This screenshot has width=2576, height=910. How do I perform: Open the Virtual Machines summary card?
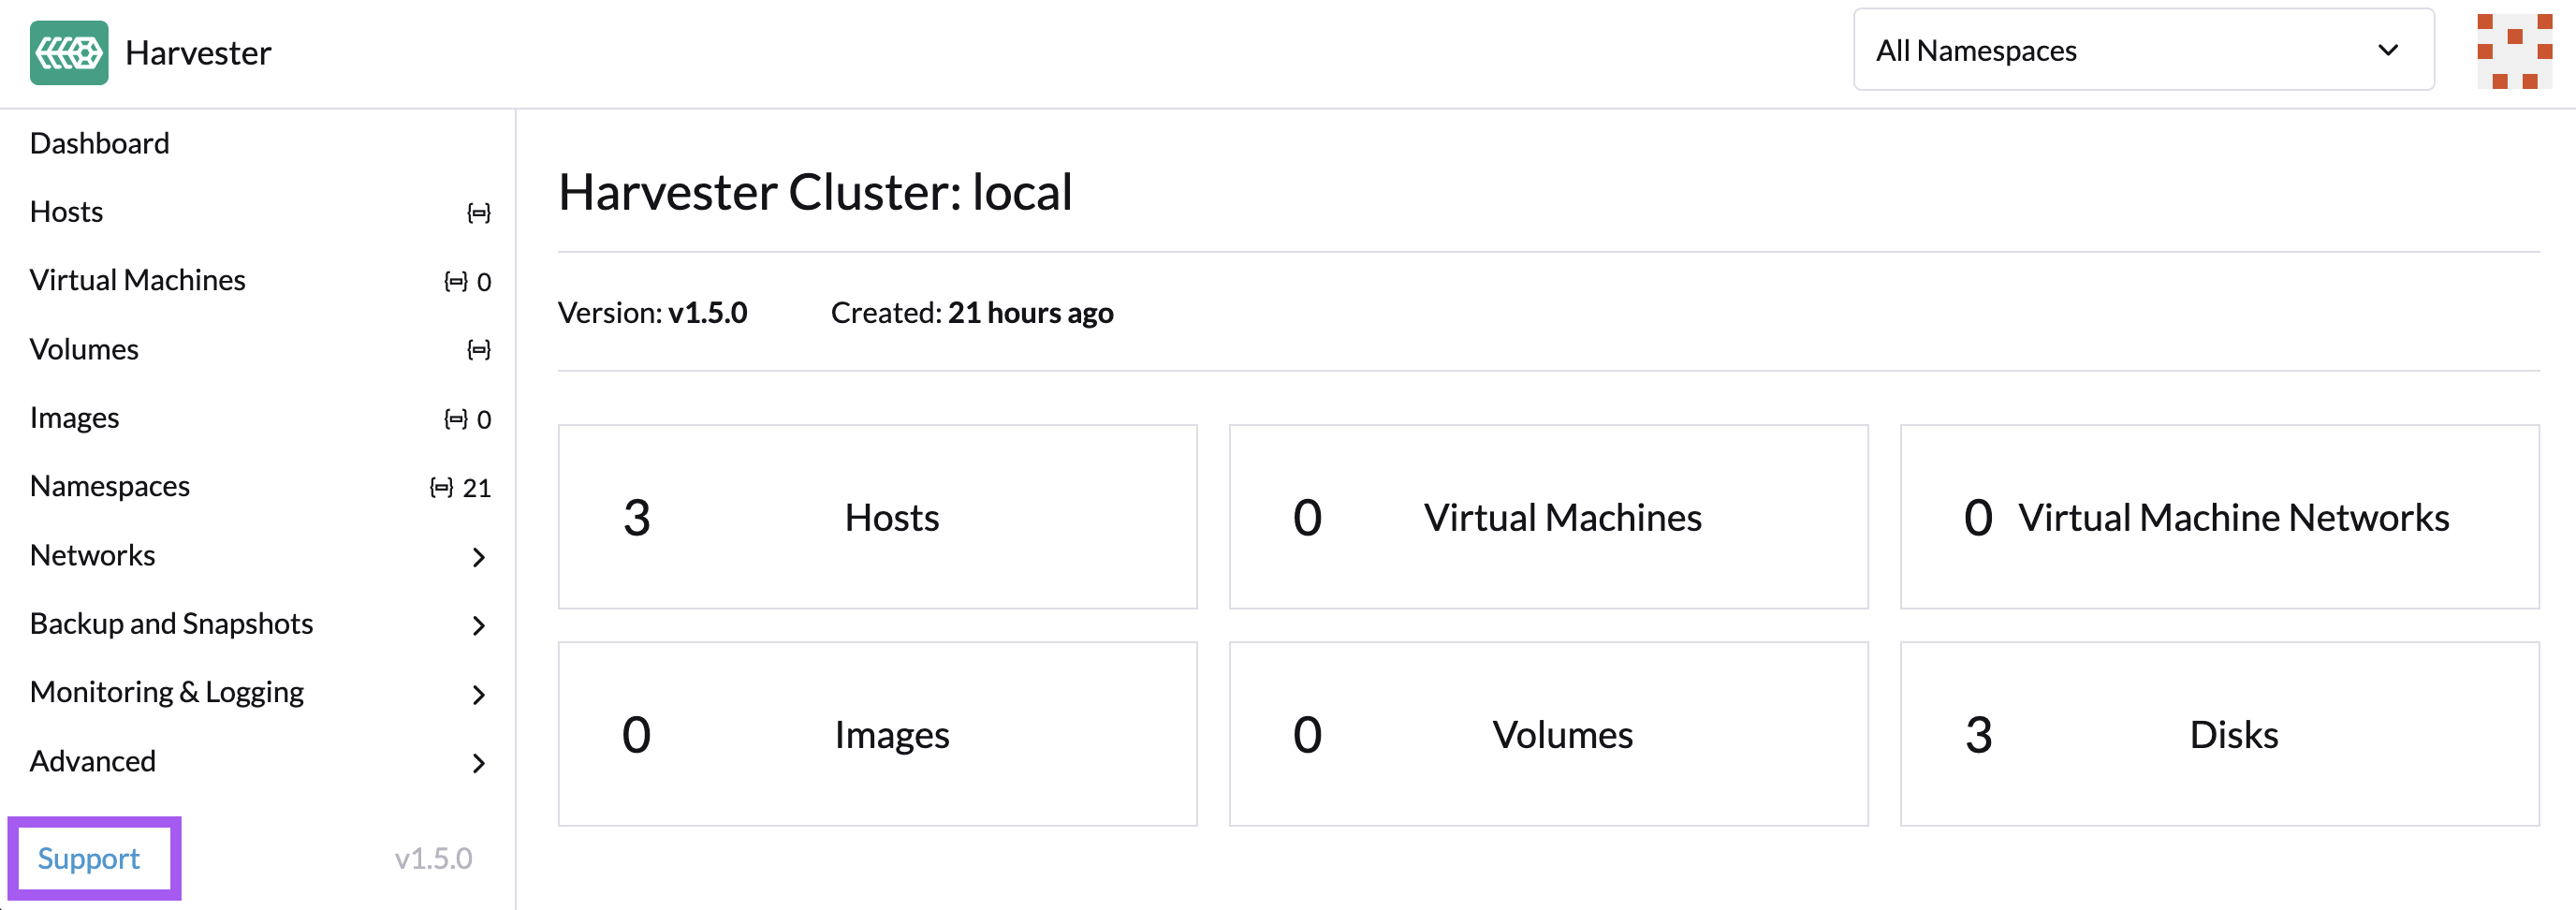click(1548, 517)
